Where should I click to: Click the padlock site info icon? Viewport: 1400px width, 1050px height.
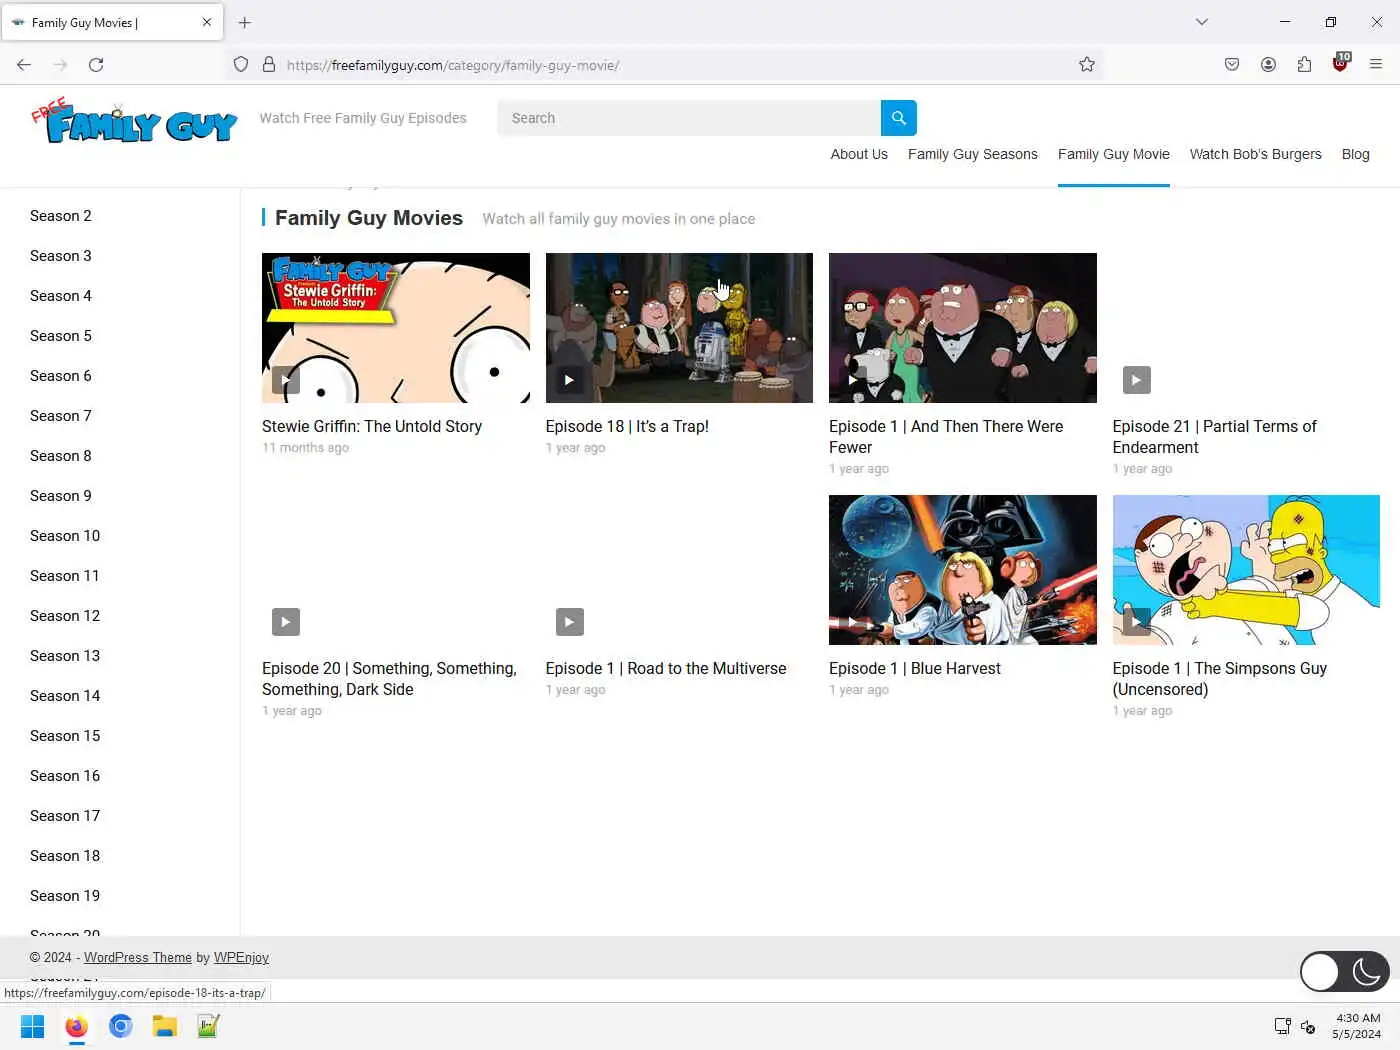tap(269, 65)
